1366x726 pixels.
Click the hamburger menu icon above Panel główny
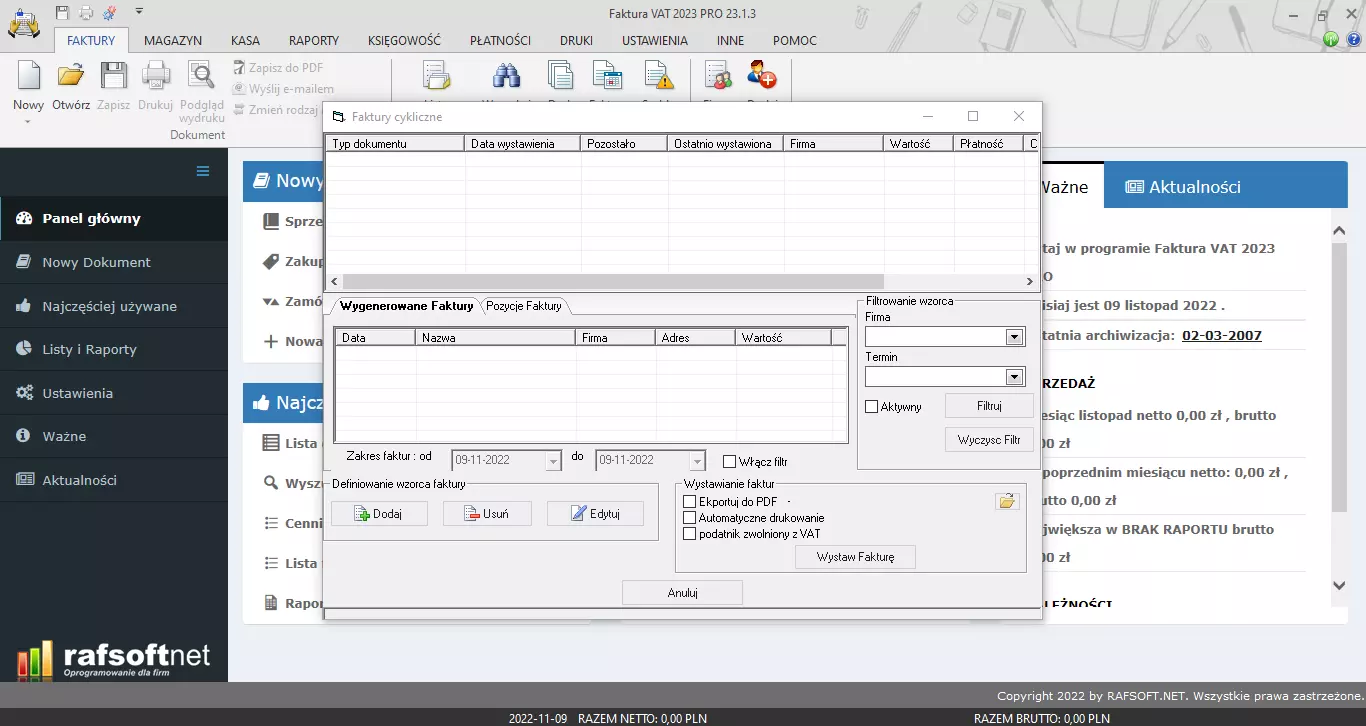click(202, 172)
